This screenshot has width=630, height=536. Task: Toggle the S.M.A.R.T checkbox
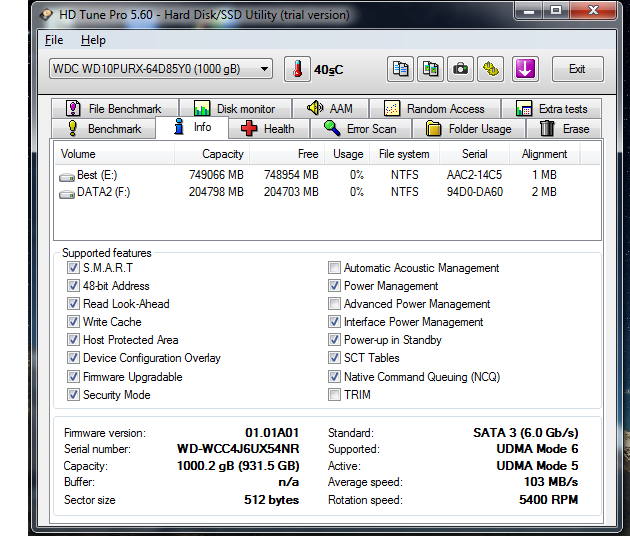pos(73,268)
